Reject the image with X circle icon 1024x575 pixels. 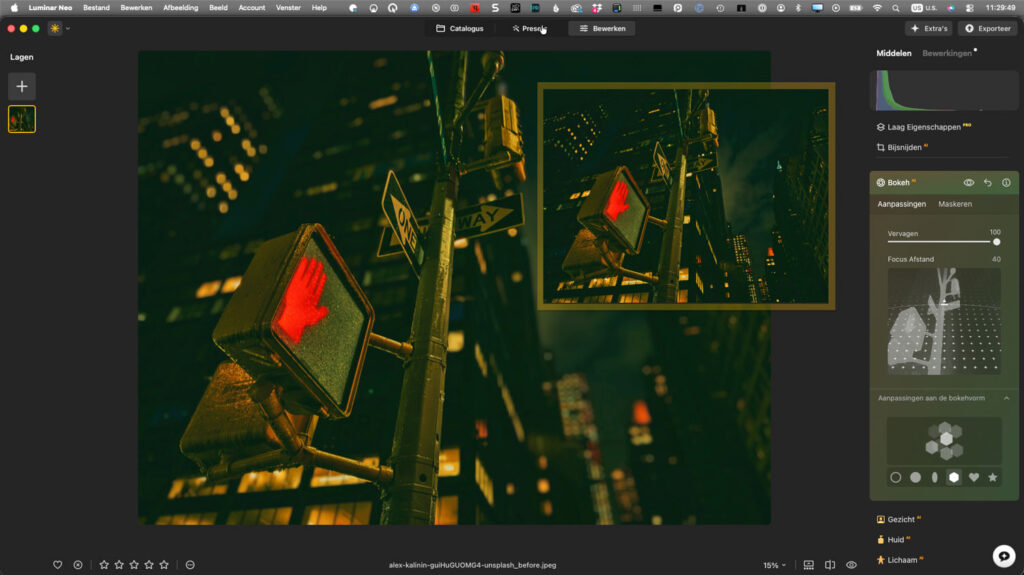point(78,565)
